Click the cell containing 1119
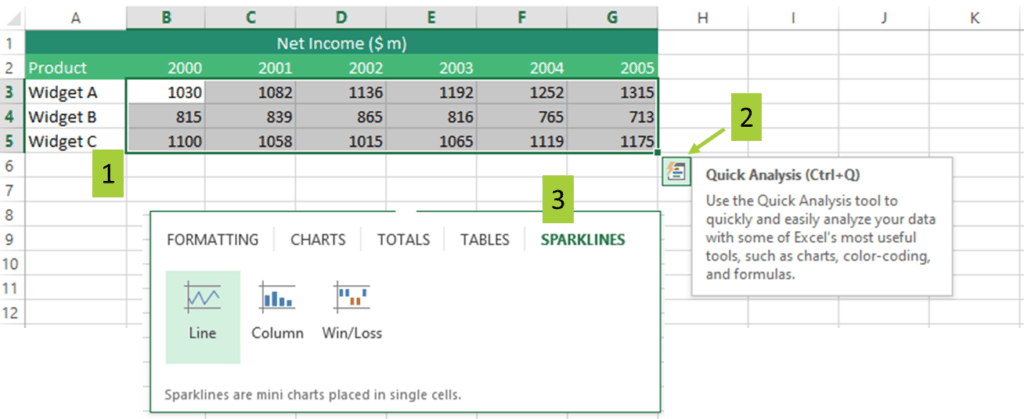Screen dimensions: 1024x419 [522, 141]
